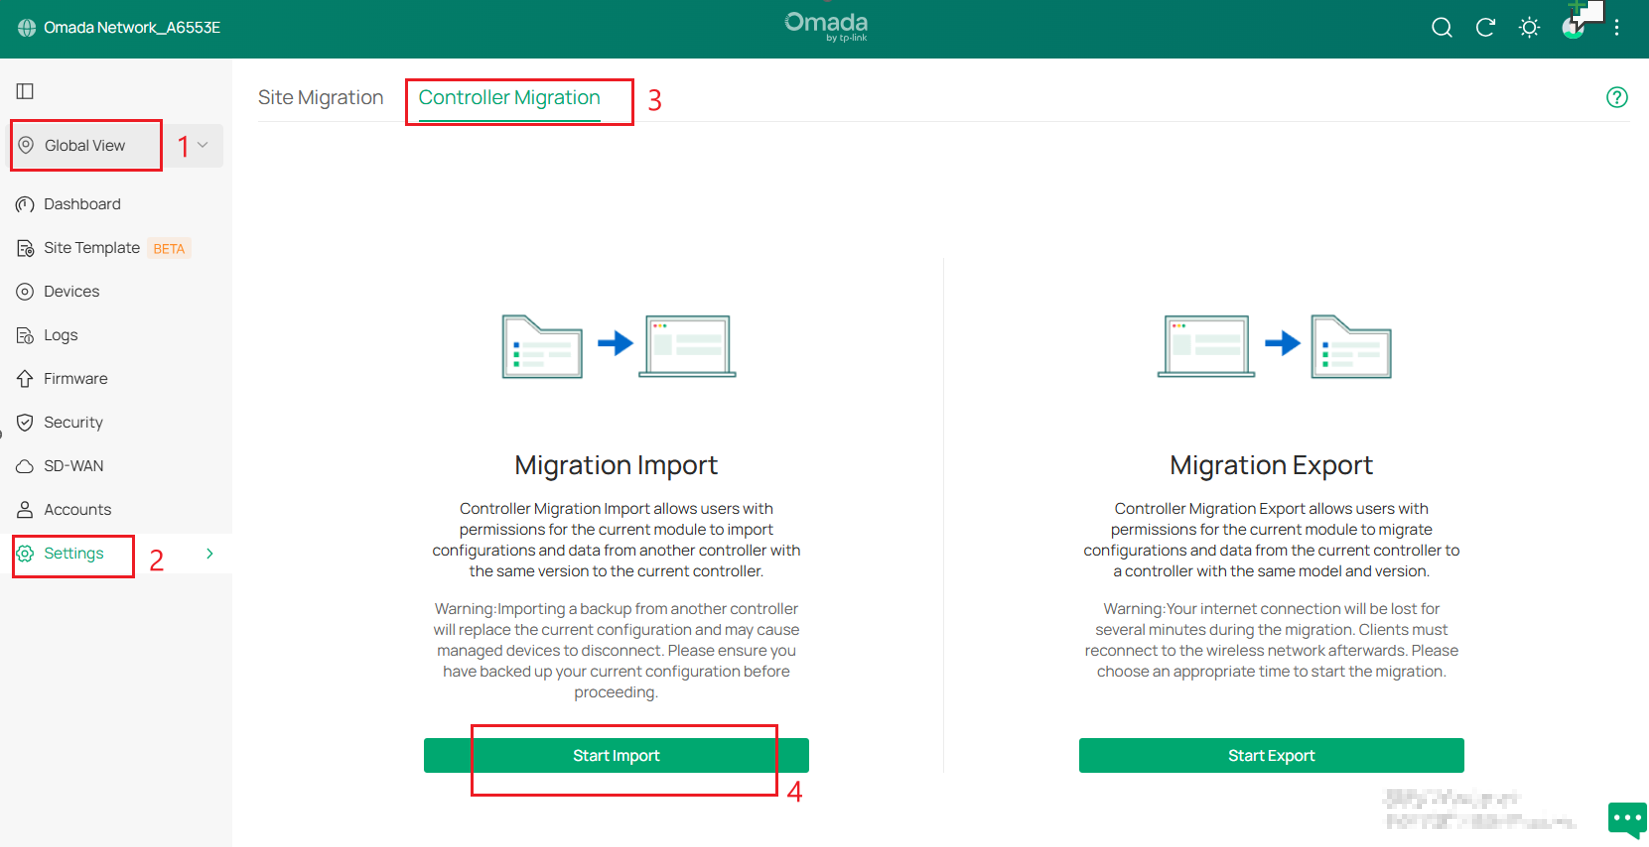
Task: Click the Migration Import folder-to-laptop illustration
Action: click(619, 346)
